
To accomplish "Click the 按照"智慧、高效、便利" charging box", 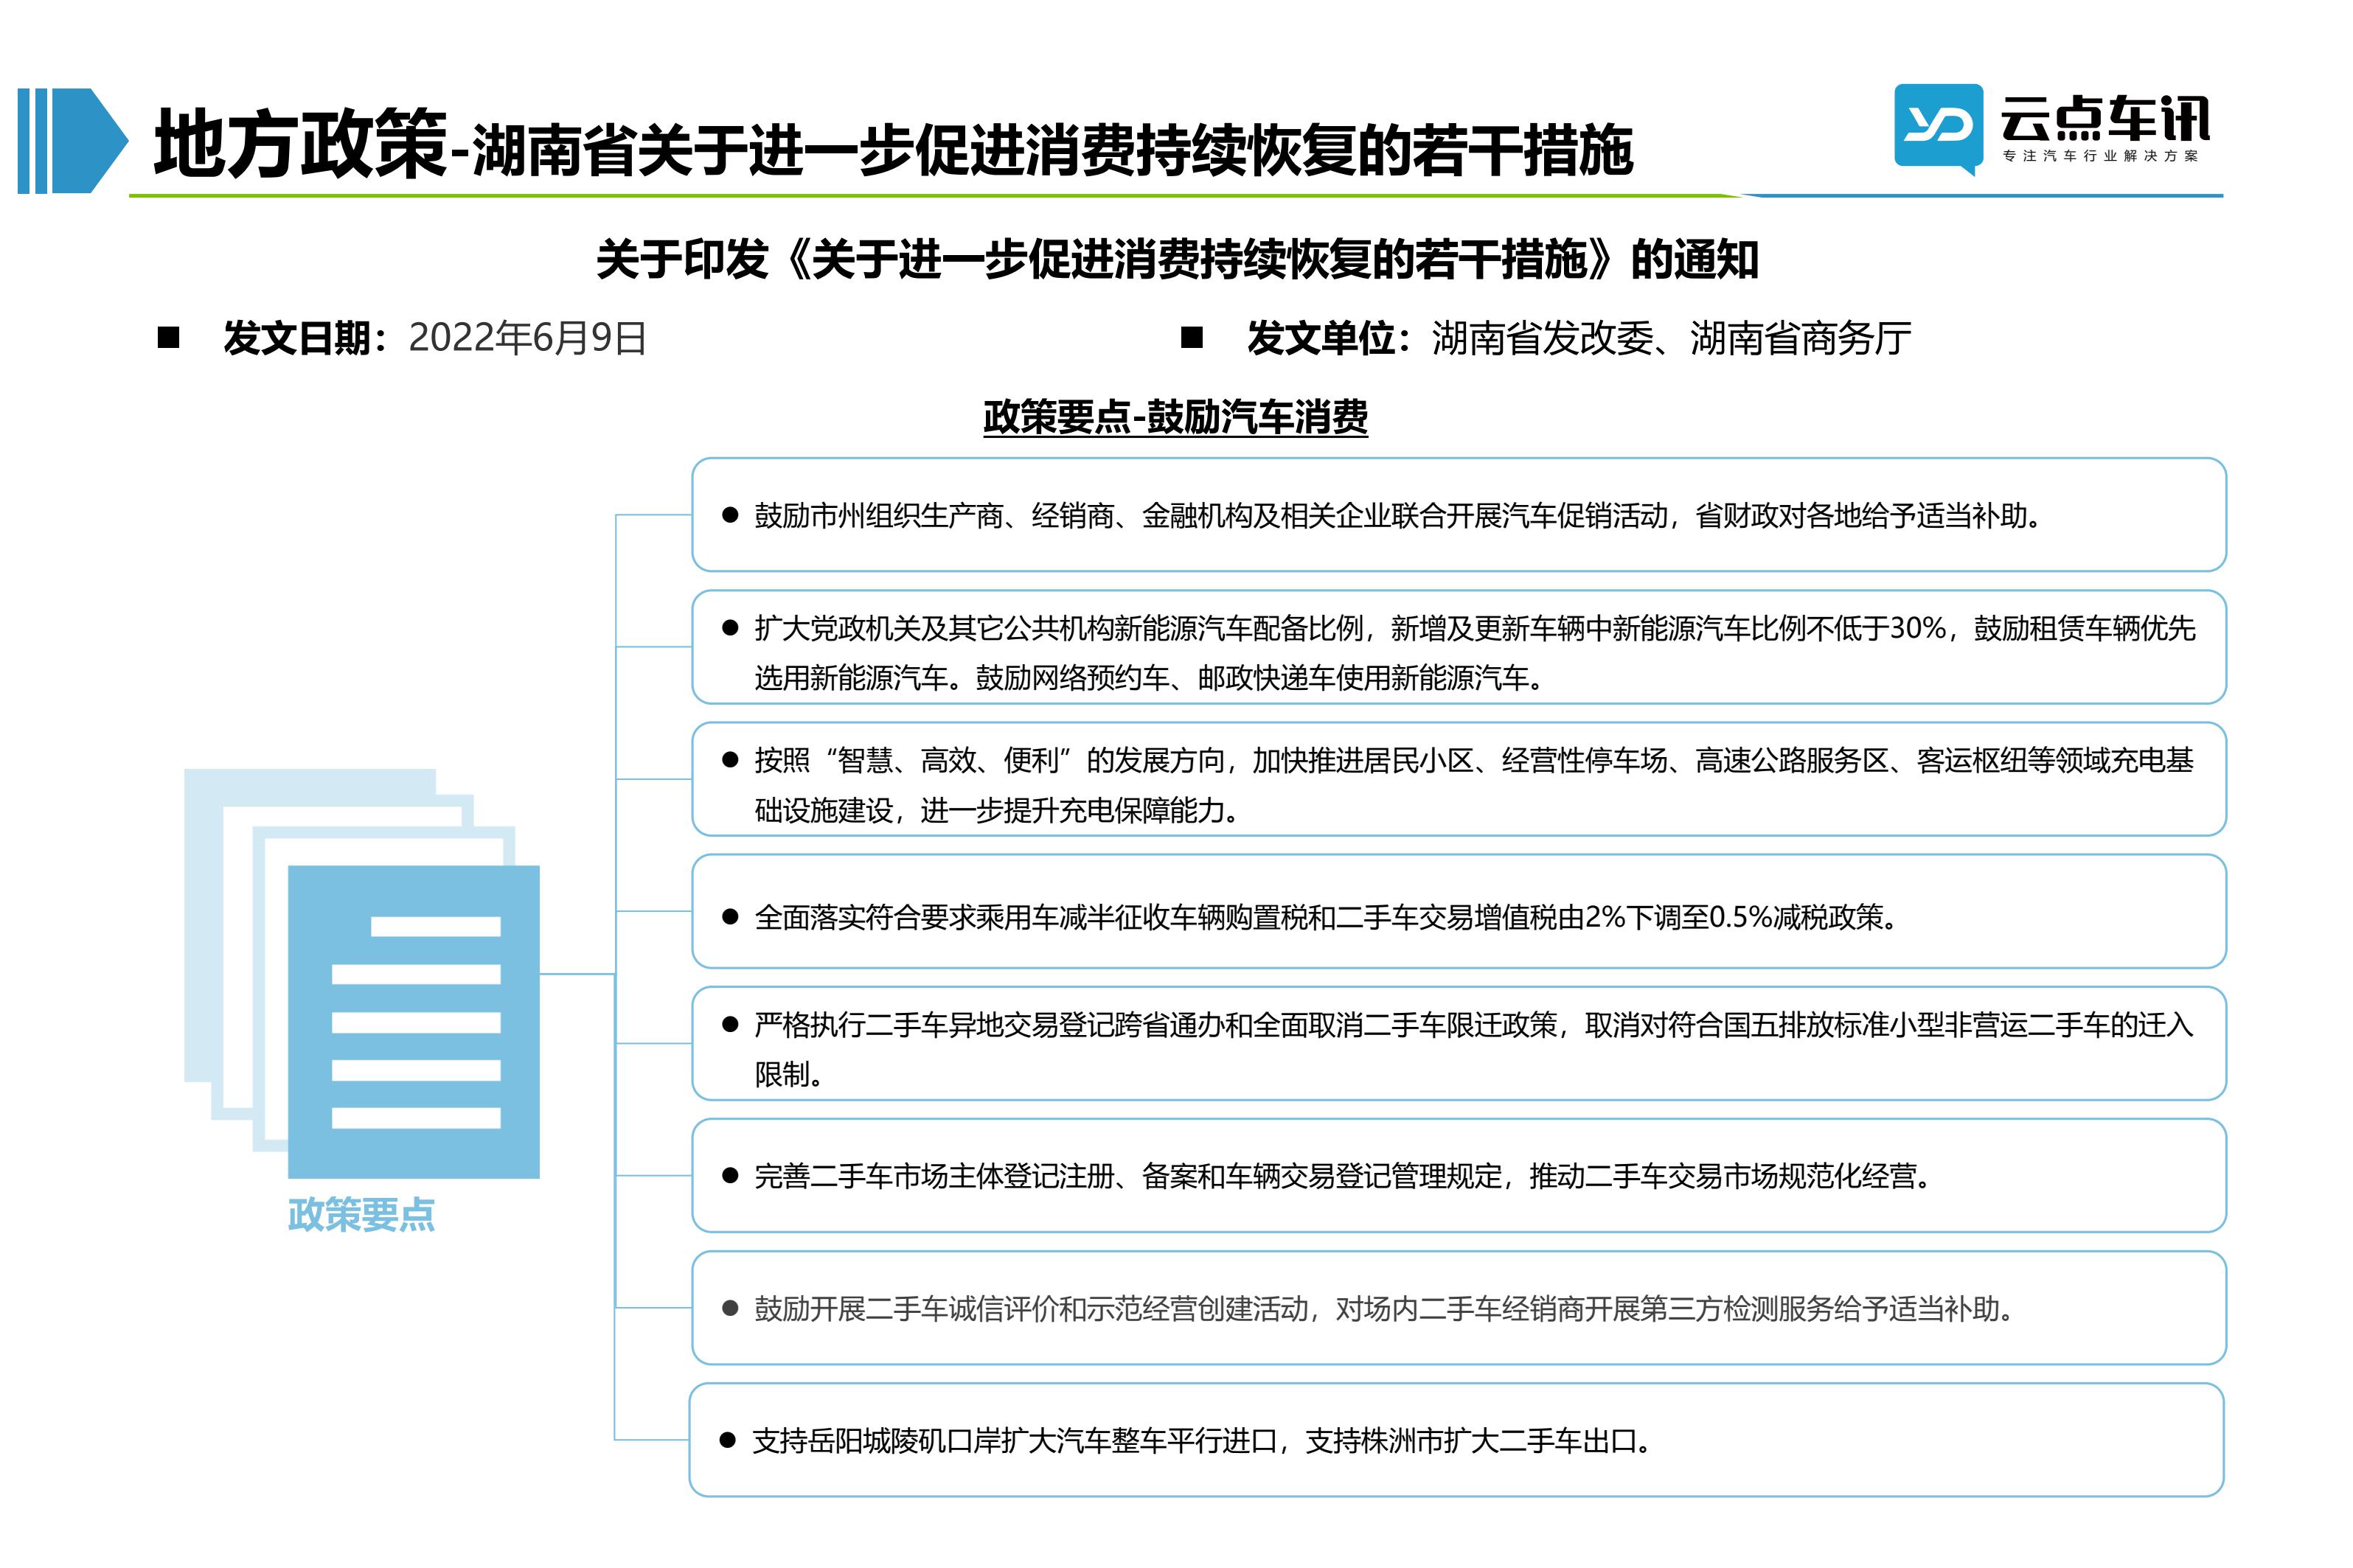I will pyautogui.click(x=1459, y=779).
